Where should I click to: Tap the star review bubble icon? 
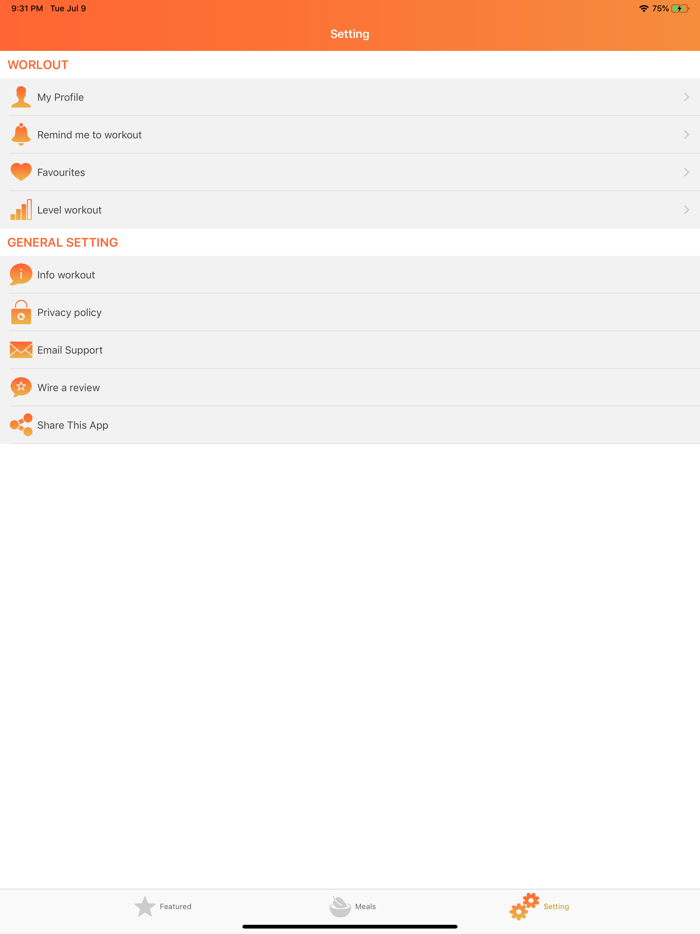point(21,387)
